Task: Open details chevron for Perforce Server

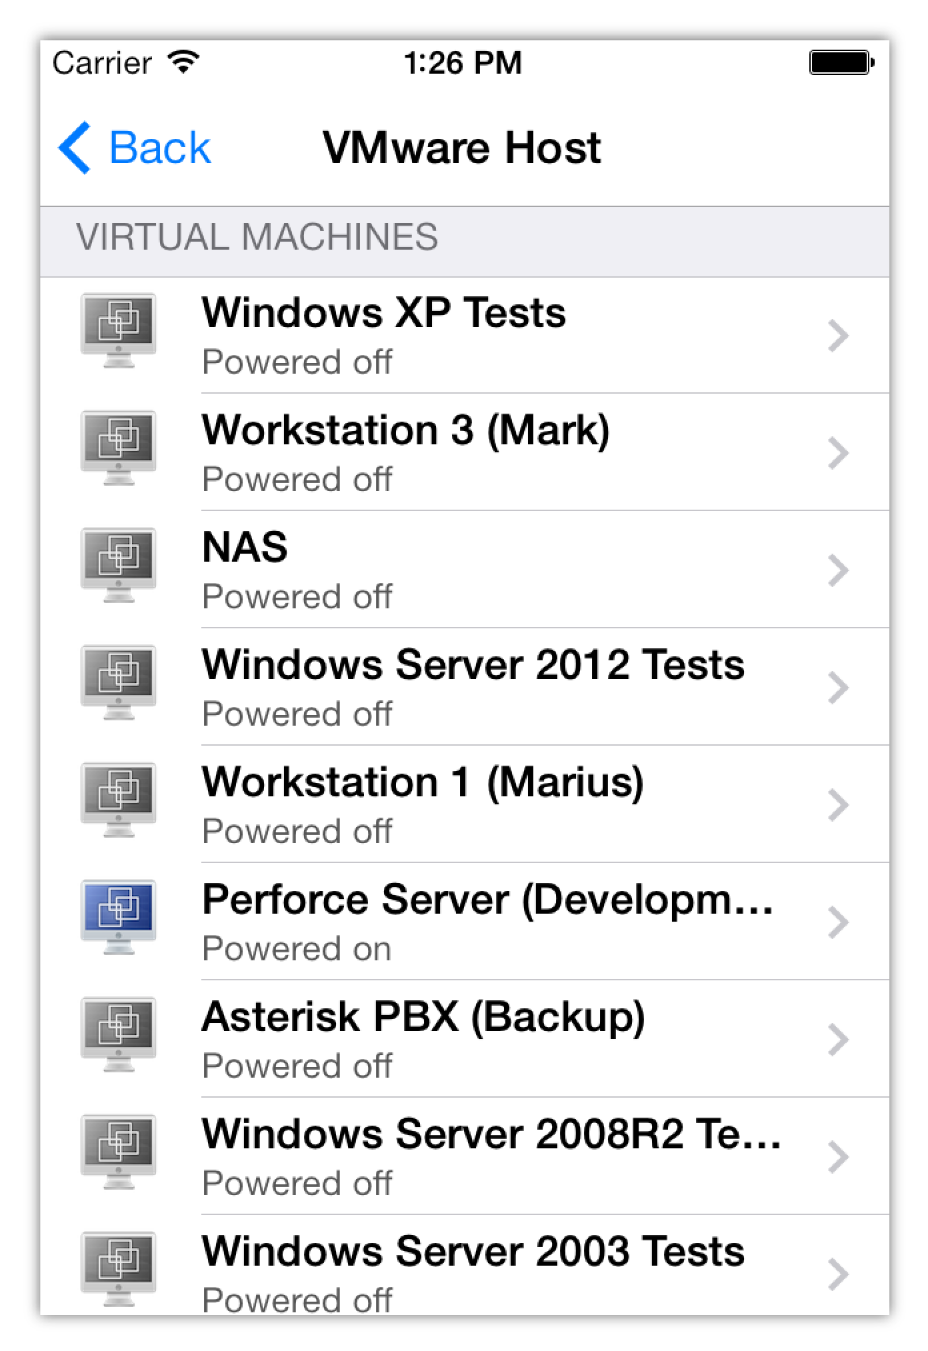Action: pos(838,922)
